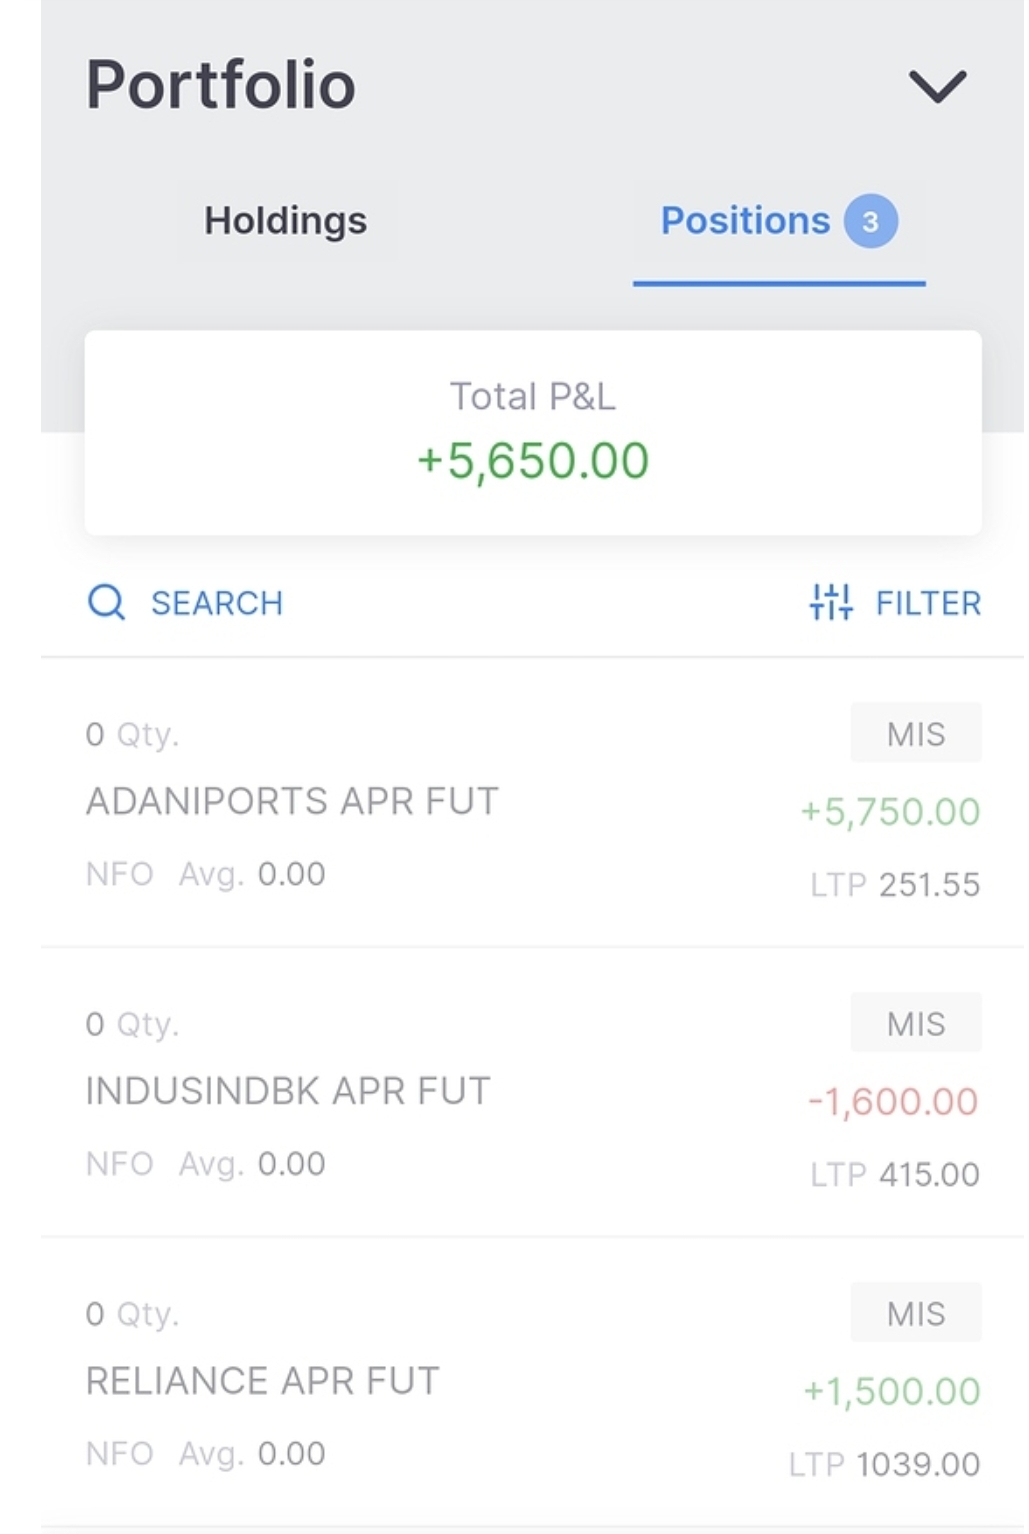Open INDUSINDBK APR FUT position
This screenshot has width=1029, height=1534.
click(x=288, y=1091)
